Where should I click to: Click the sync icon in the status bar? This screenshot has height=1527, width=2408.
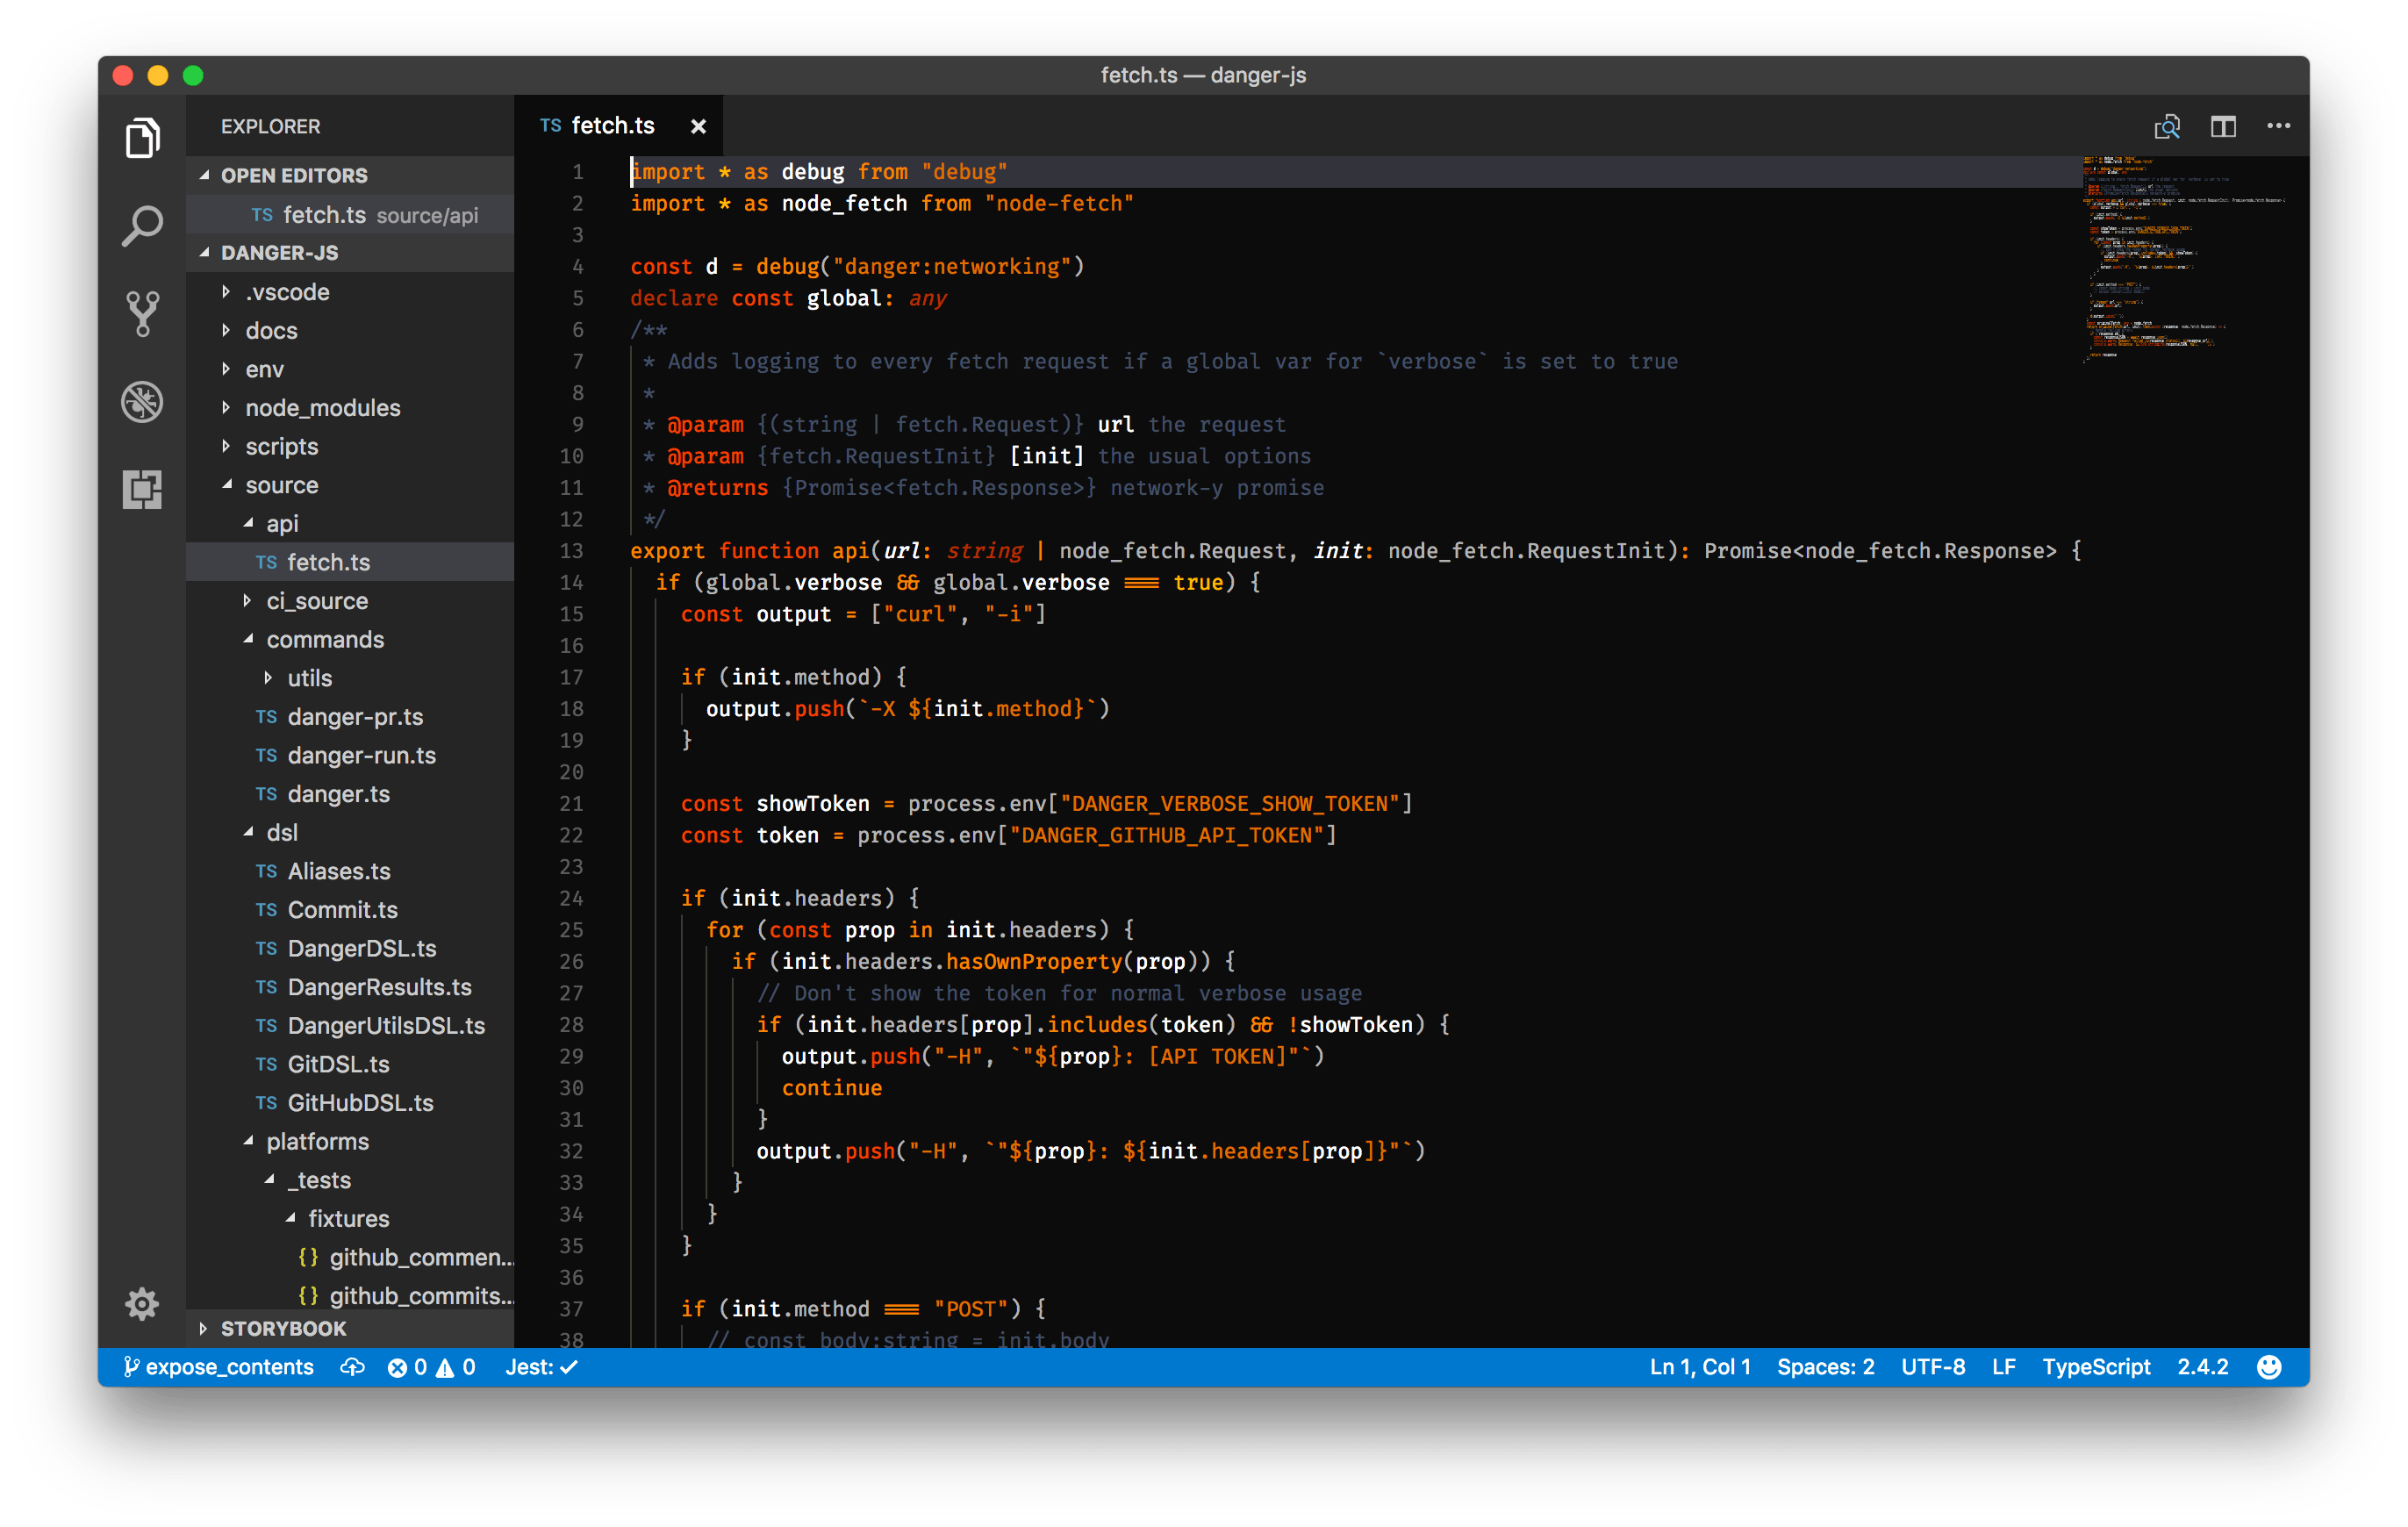[352, 1367]
